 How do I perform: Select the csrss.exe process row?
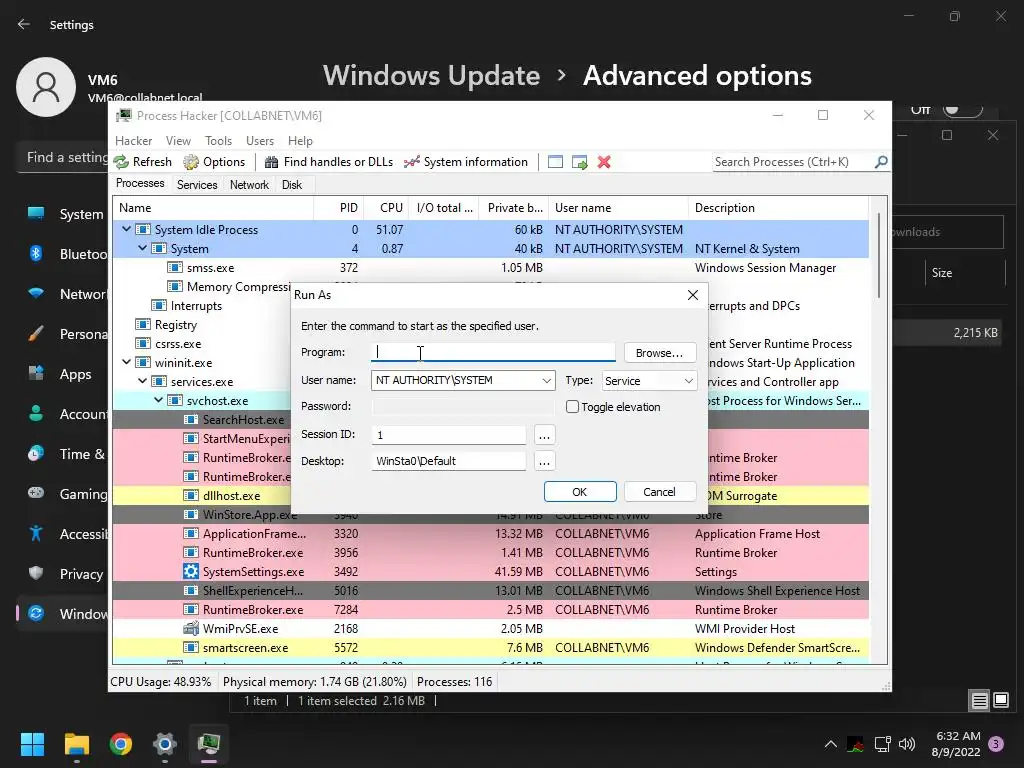pyautogui.click(x=202, y=344)
